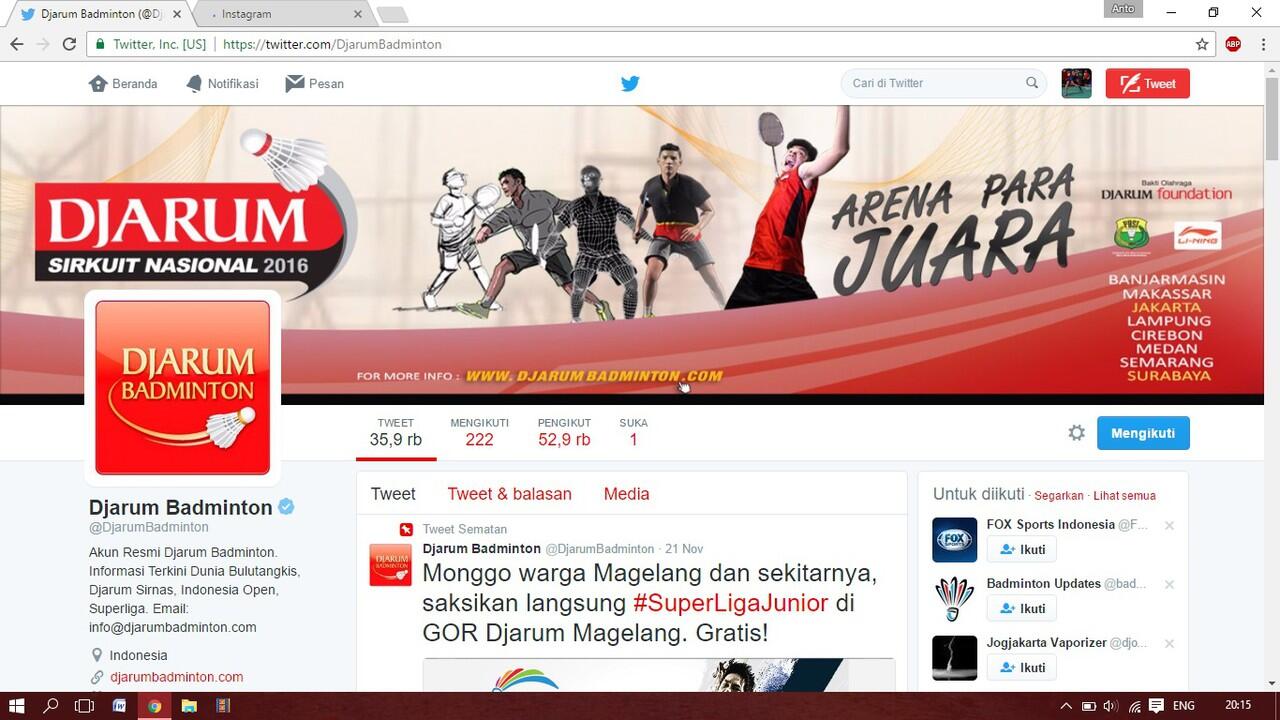Open SUKA count 1
Image resolution: width=1280 pixels, height=720 pixels.
(x=633, y=432)
